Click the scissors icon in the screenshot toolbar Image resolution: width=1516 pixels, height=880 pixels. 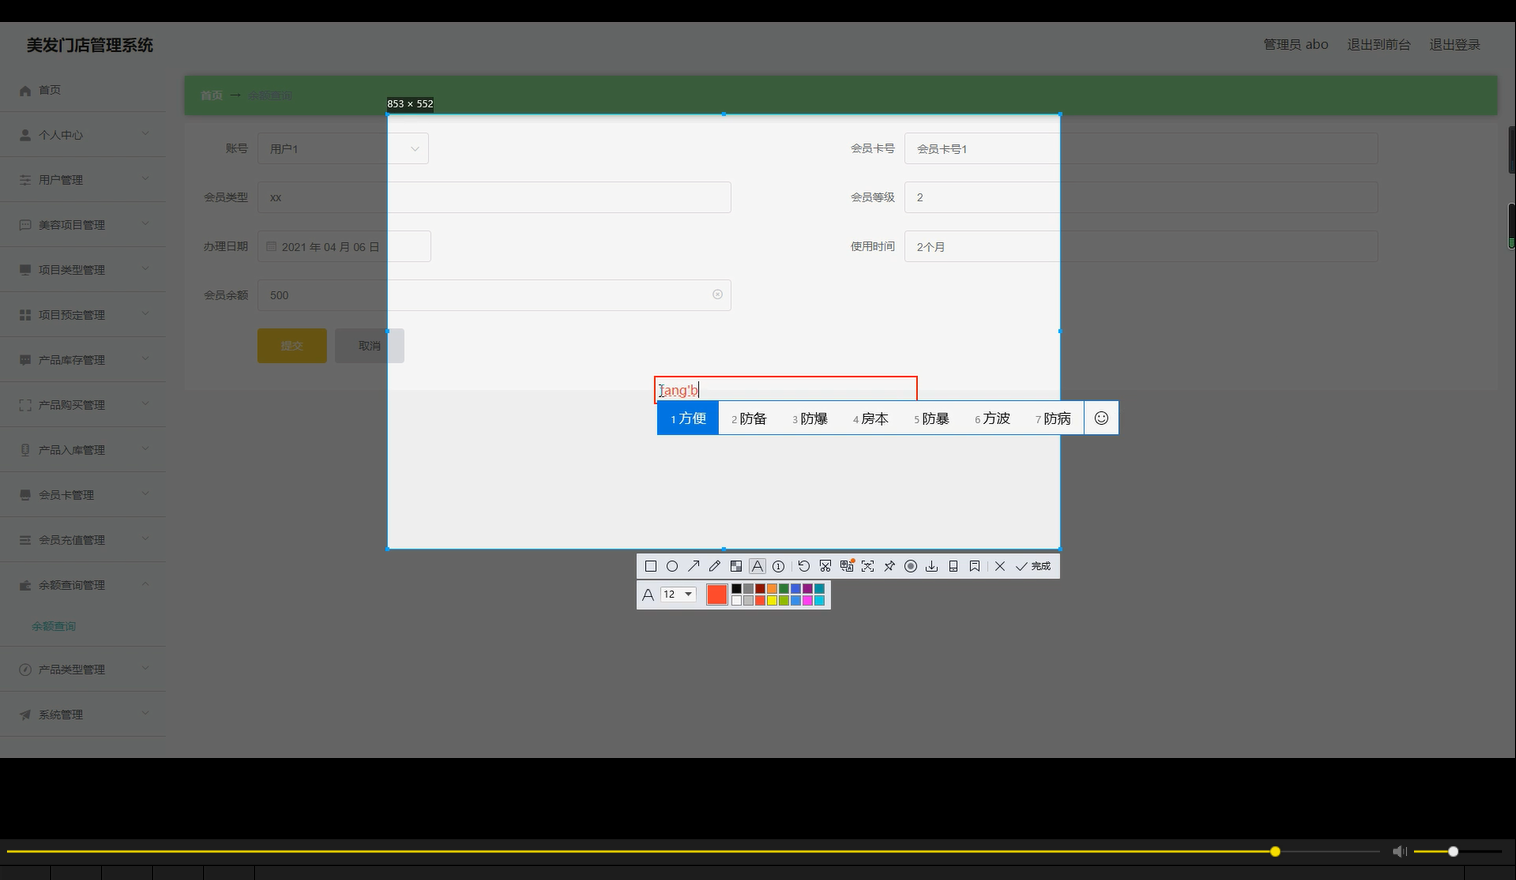pos(825,566)
